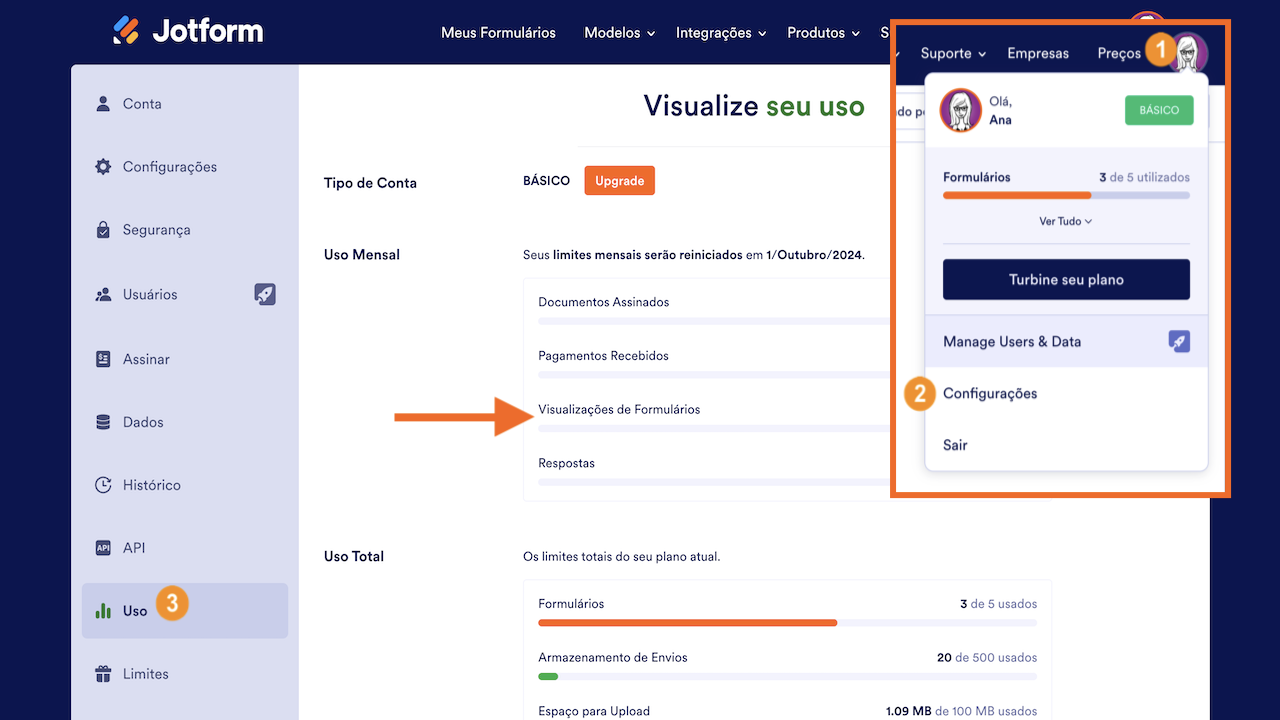Expand the Integrações dropdown
This screenshot has height=720, width=1280.
click(x=721, y=33)
